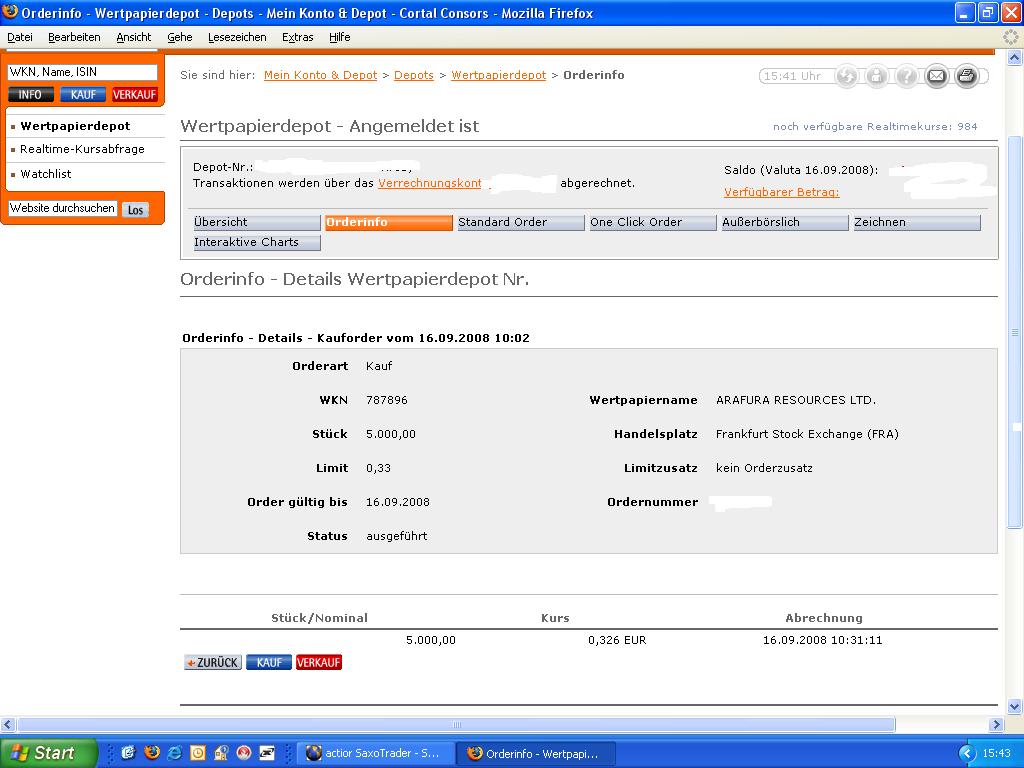Screen dimensions: 1024x768
Task: Click the horizontal scrollbar thumb
Action: pos(456,724)
